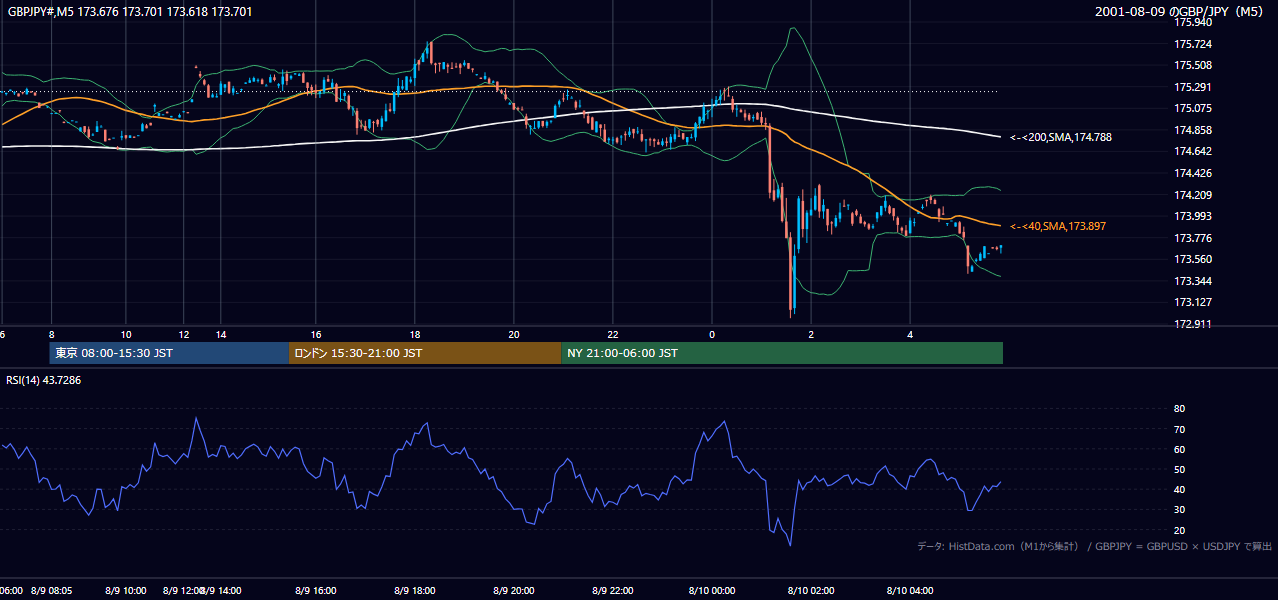
Task: Click the 8/10 04:00 bottom date label
Action: [x=910, y=591]
